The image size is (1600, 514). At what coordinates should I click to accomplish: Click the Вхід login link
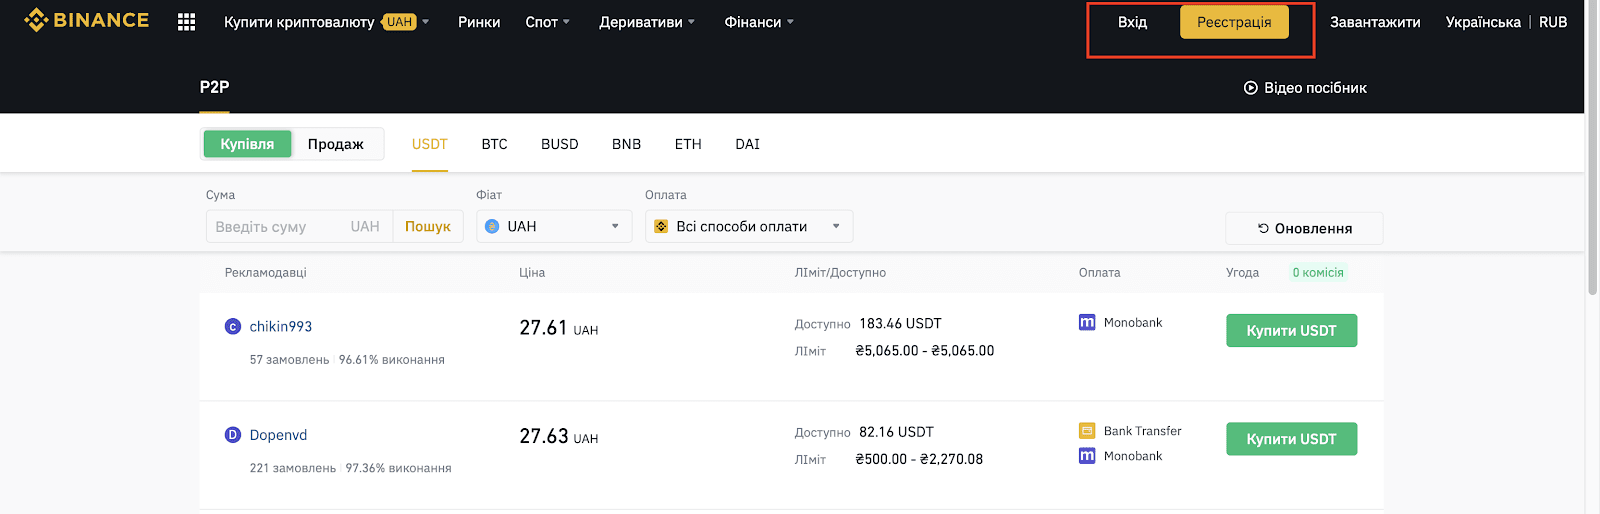tap(1132, 22)
